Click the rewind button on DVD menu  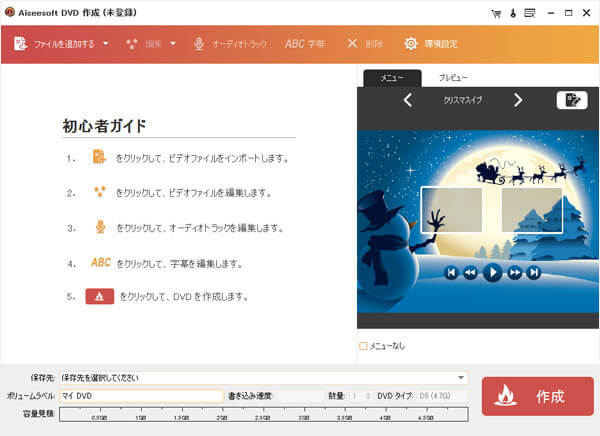(x=470, y=273)
